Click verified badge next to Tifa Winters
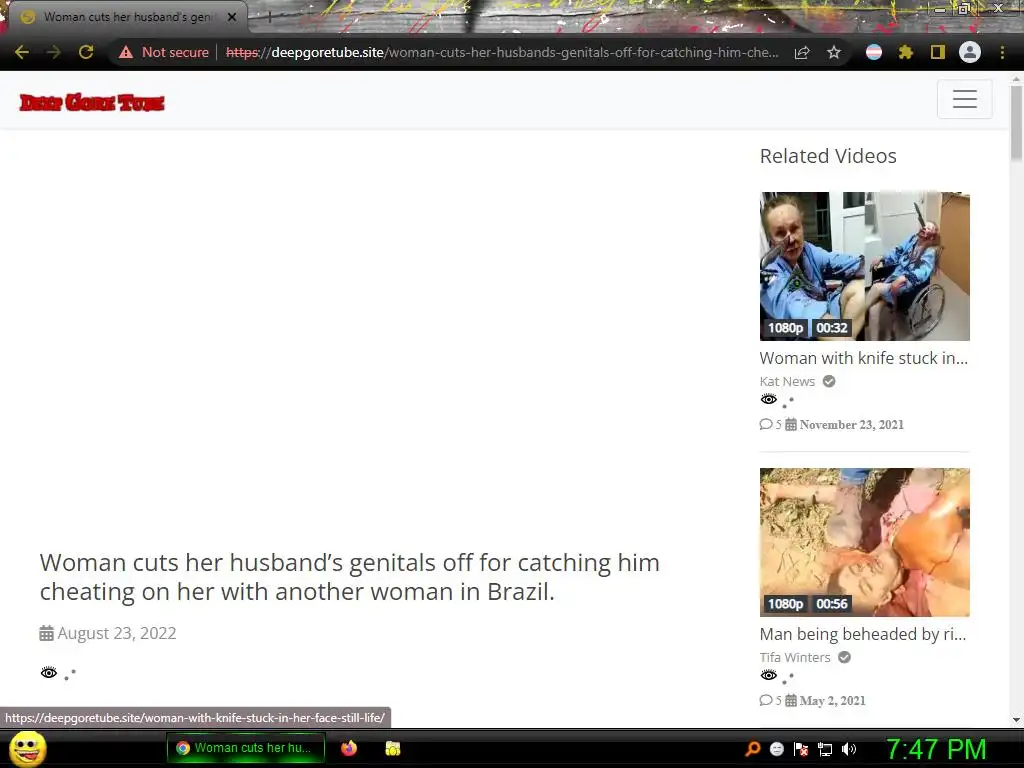 (844, 658)
